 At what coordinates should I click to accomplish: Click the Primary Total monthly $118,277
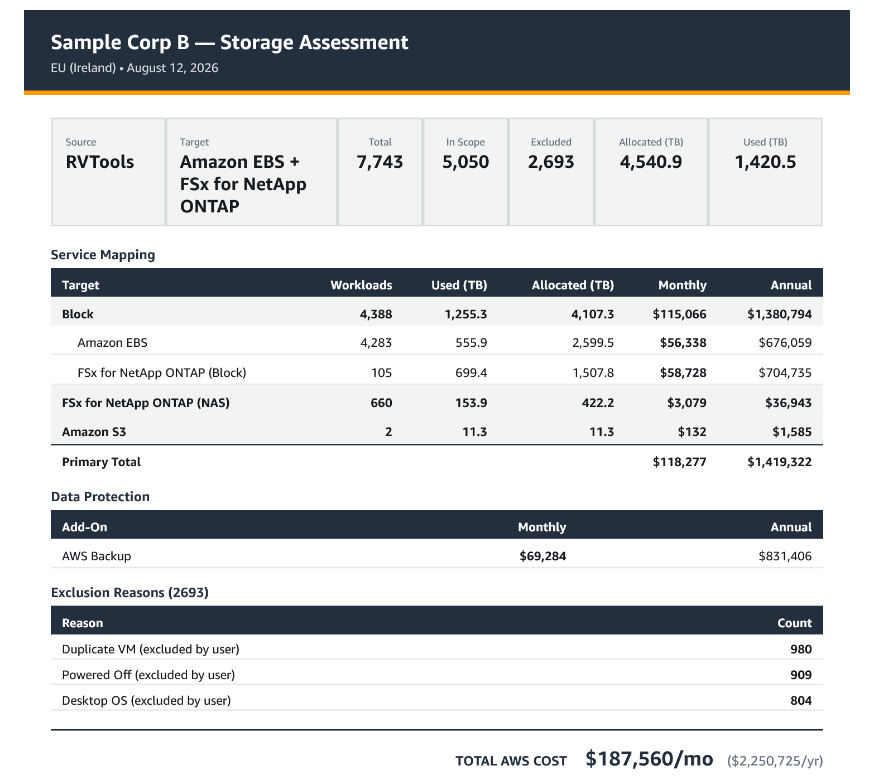coord(679,462)
